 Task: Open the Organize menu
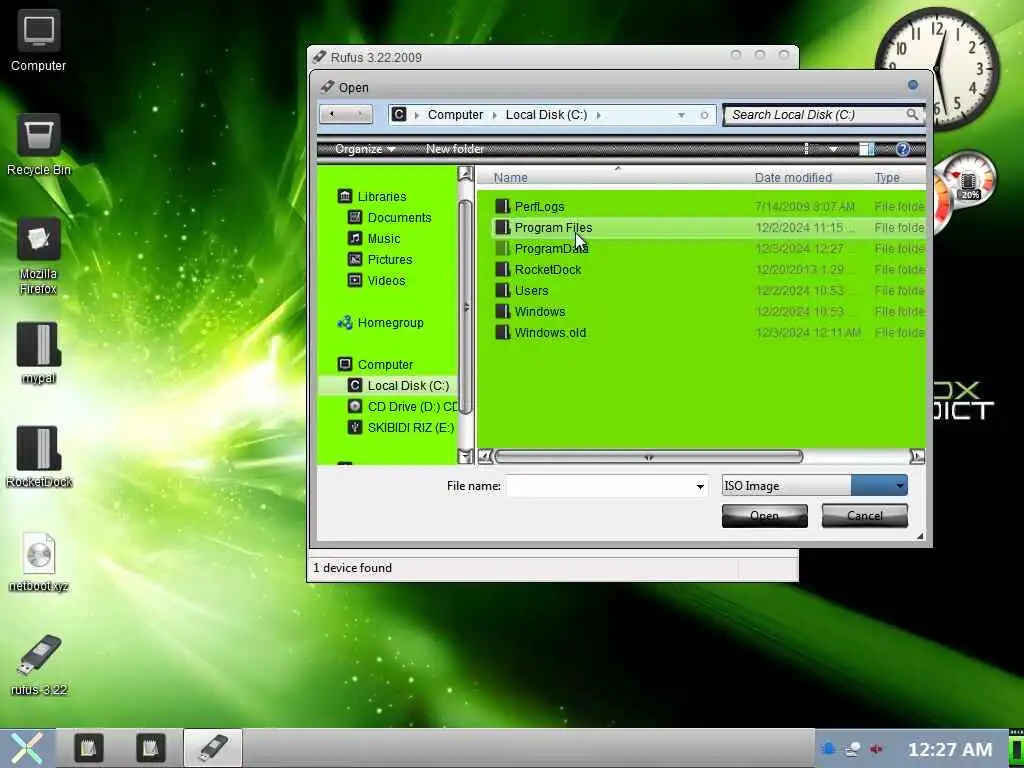(x=364, y=149)
